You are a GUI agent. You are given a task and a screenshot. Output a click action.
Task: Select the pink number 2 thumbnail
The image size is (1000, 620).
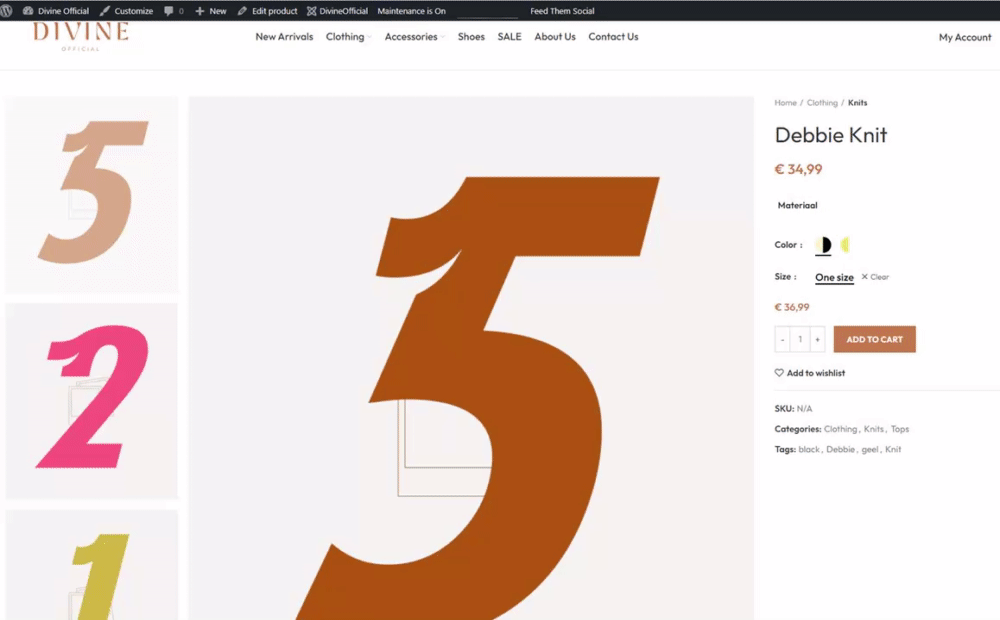click(x=92, y=401)
